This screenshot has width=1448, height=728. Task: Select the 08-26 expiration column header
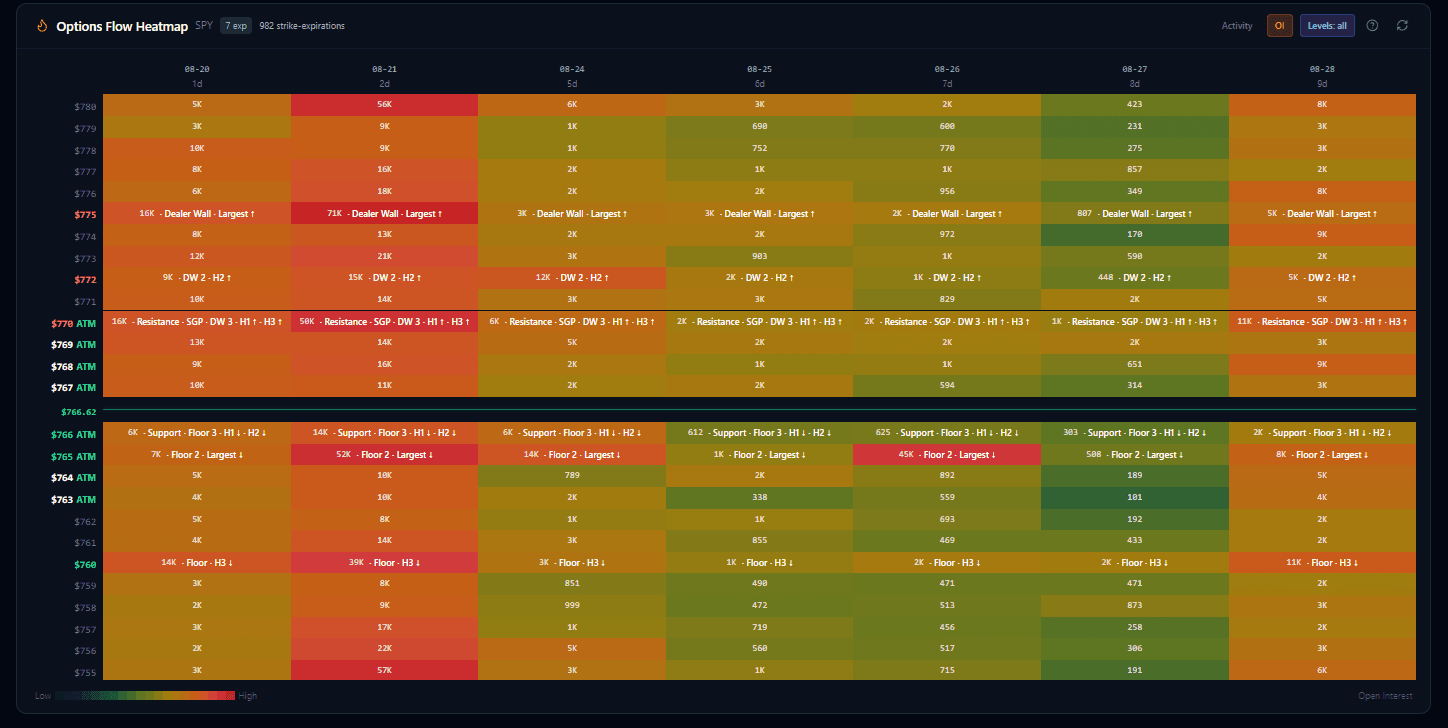click(947, 76)
